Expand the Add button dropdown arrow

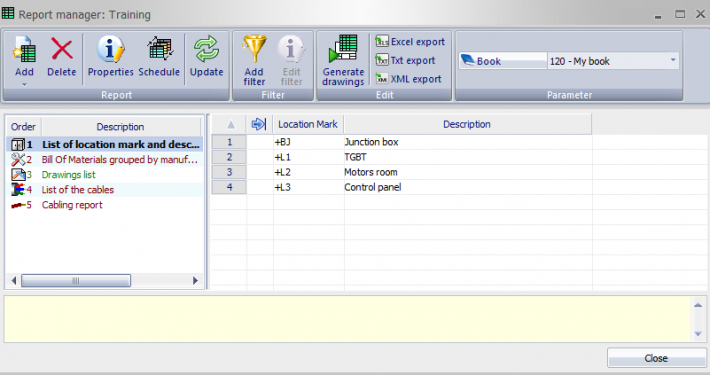click(x=24, y=84)
